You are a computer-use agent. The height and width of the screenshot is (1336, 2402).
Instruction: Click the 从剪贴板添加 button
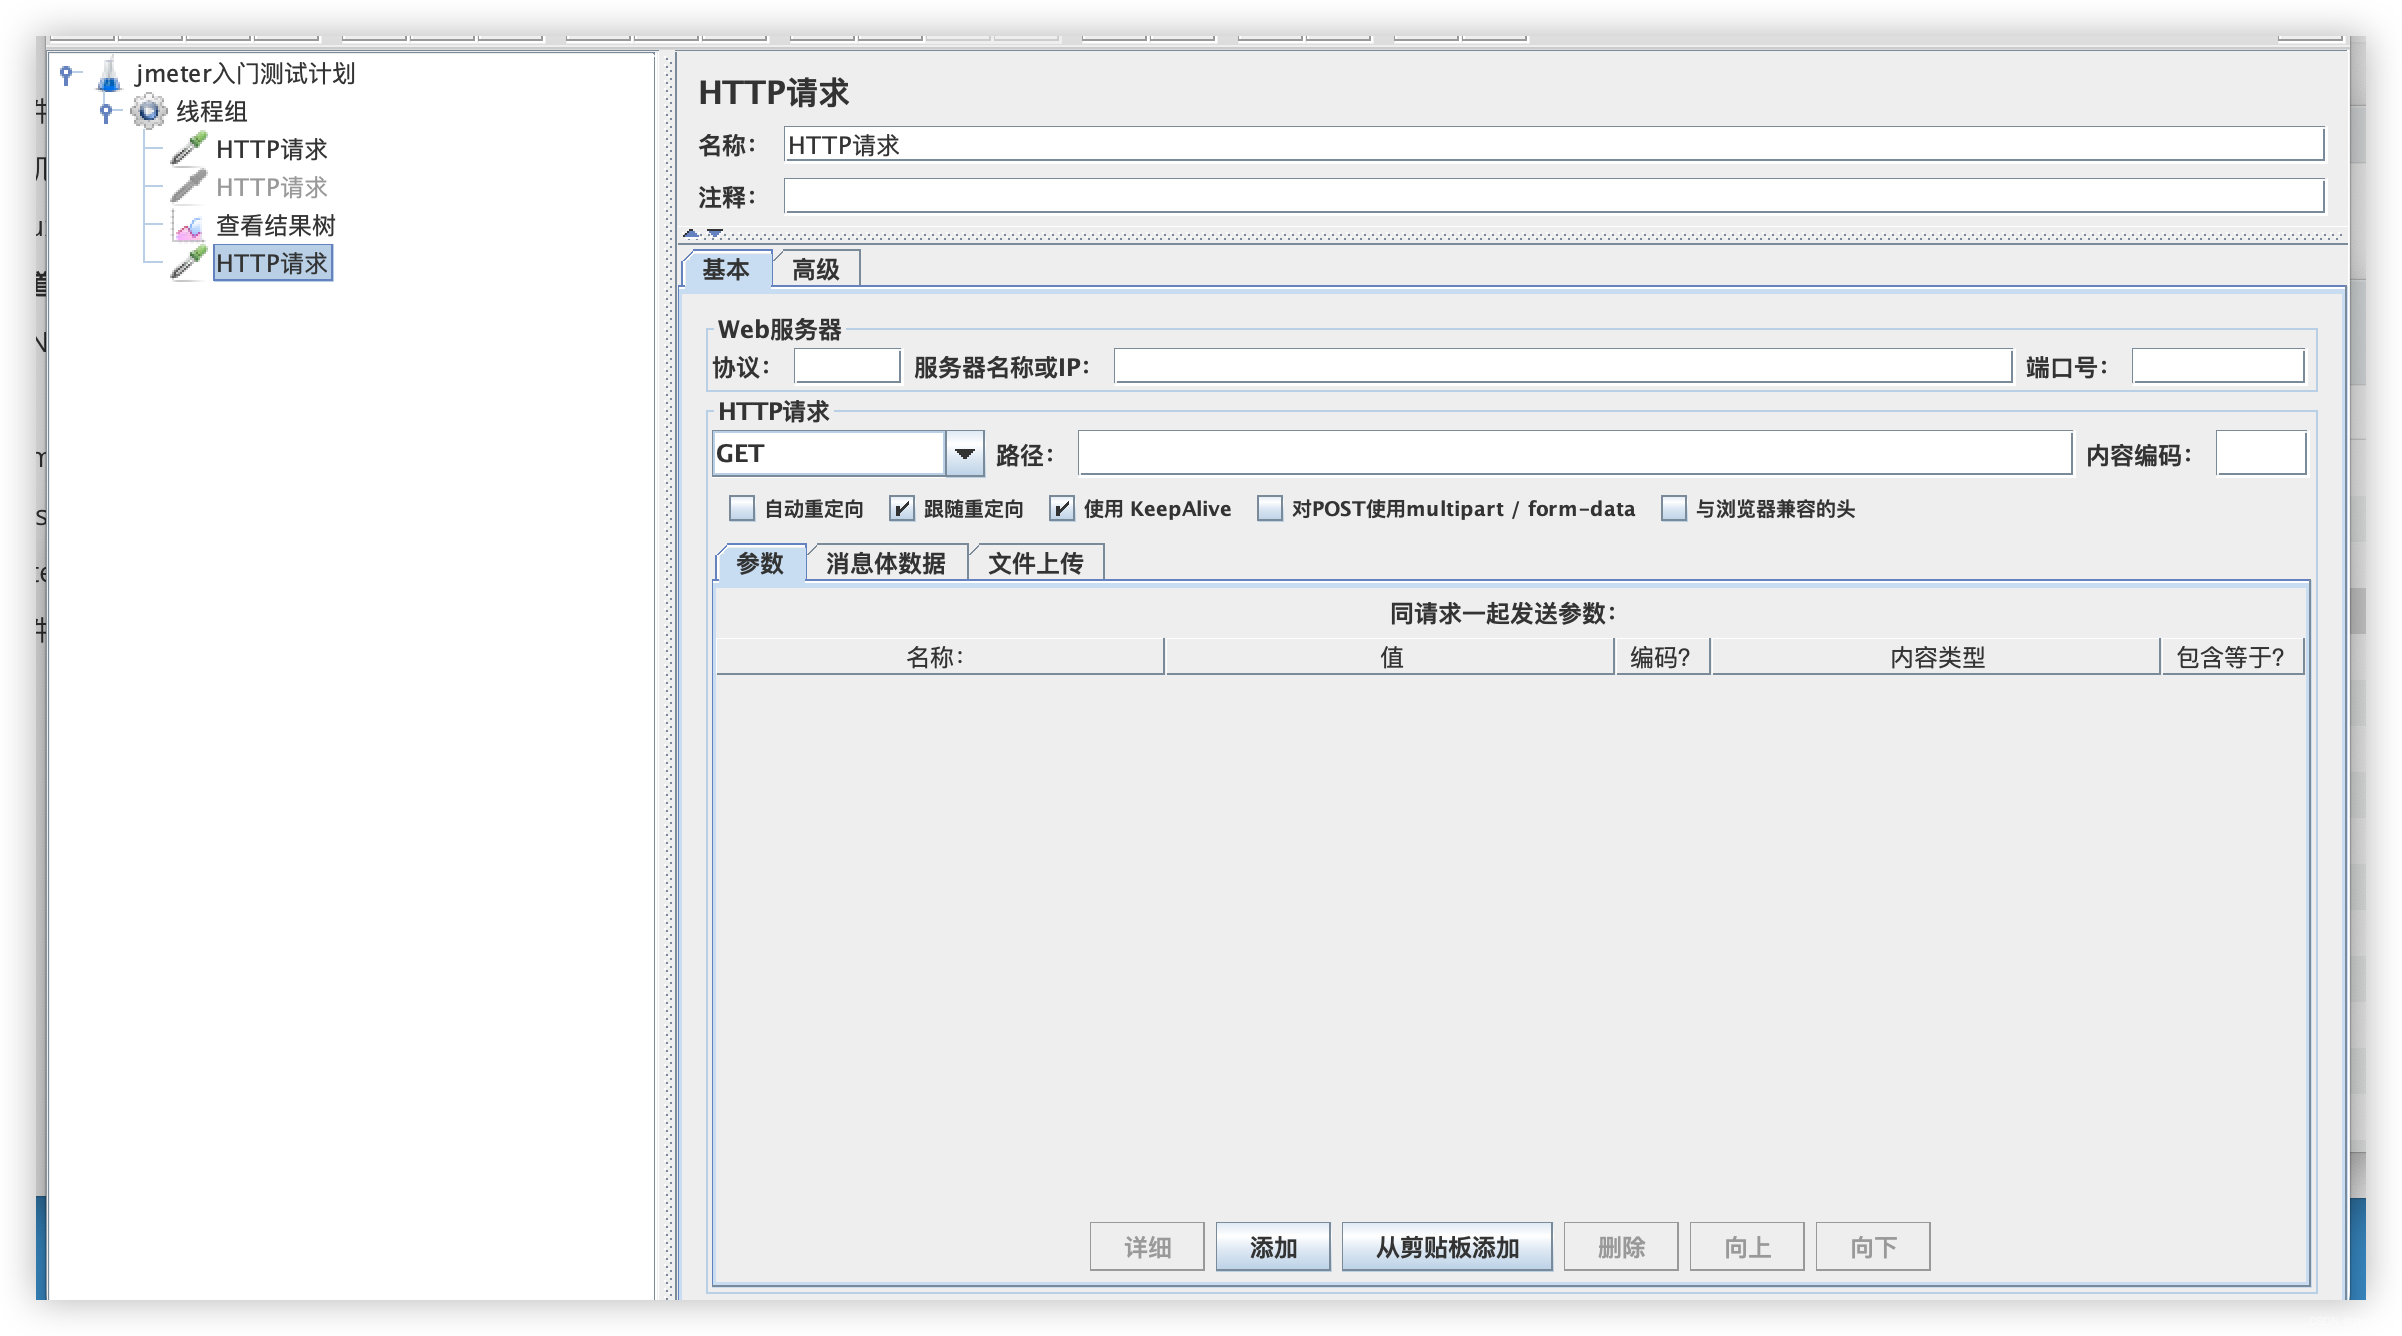coord(1447,1247)
